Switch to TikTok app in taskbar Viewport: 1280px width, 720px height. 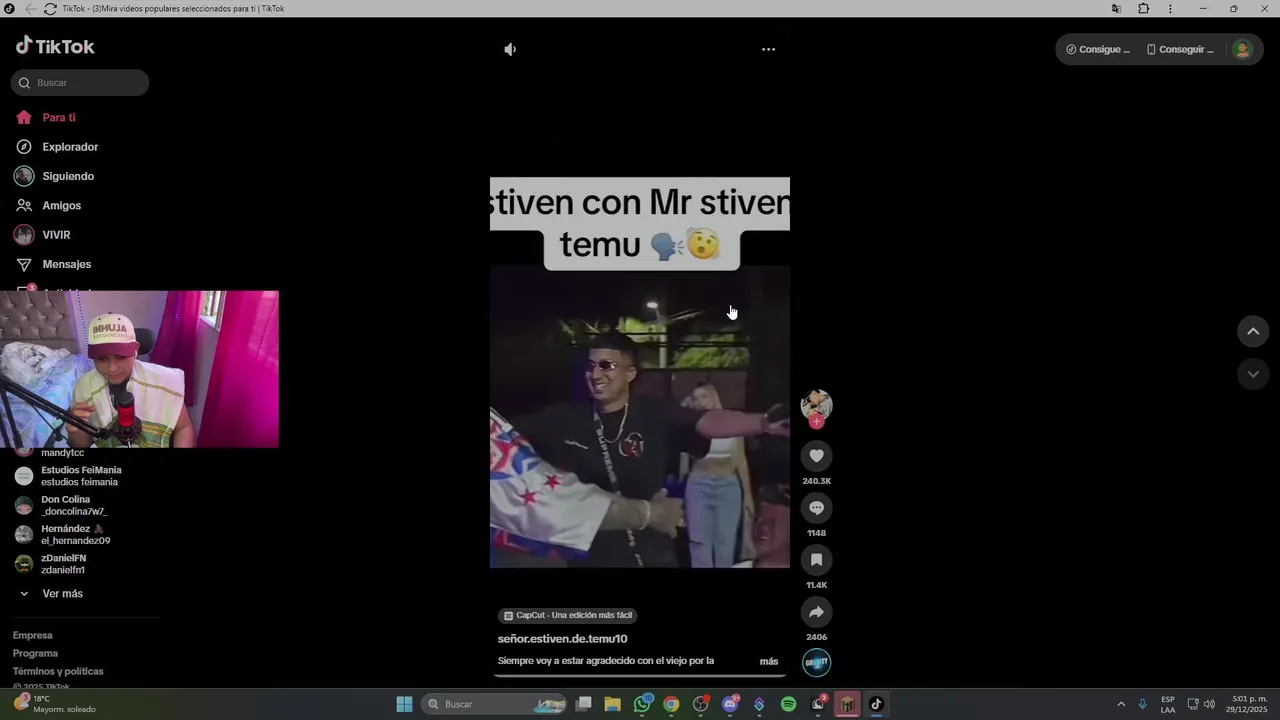pyautogui.click(x=876, y=704)
